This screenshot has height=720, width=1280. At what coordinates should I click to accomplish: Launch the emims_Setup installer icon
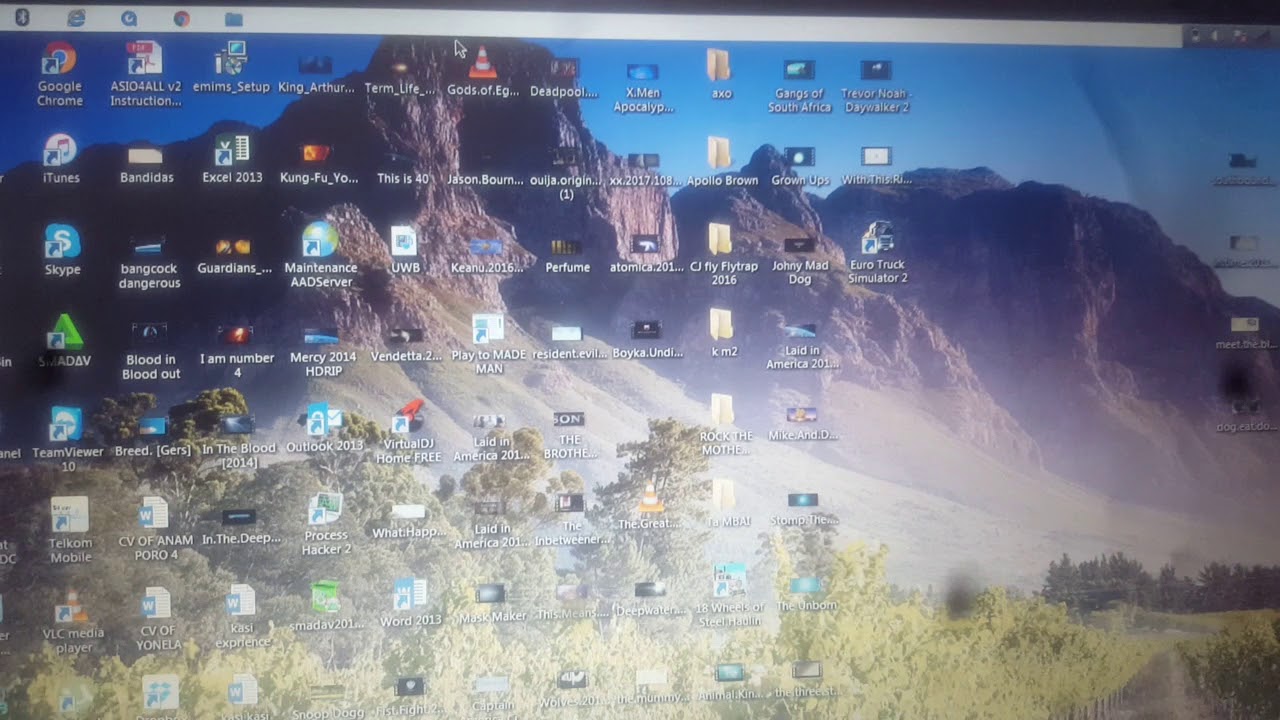tap(231, 68)
